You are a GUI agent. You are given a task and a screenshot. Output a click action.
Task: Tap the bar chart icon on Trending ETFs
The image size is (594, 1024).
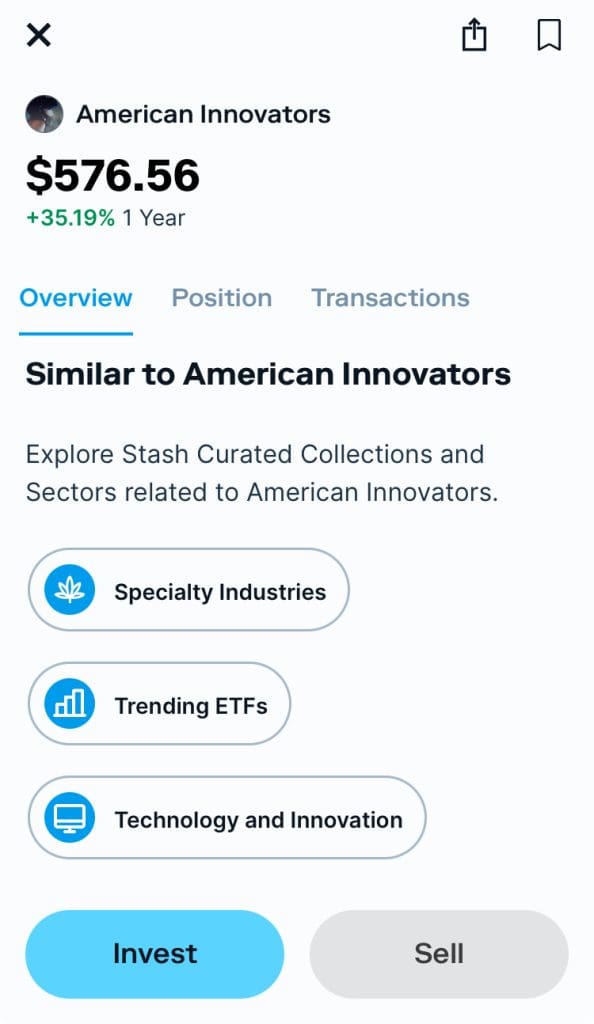69,704
